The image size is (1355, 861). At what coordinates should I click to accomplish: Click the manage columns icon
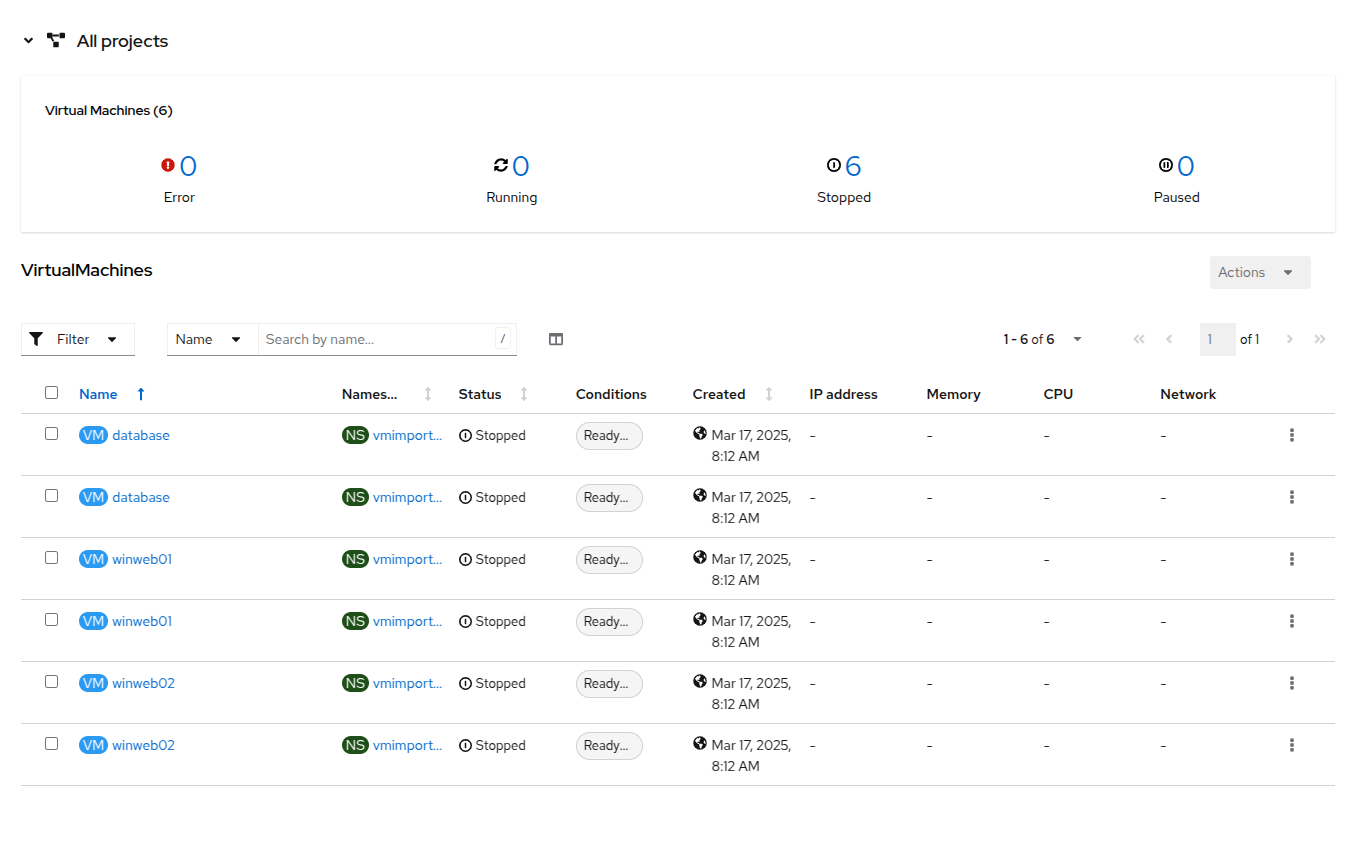tap(556, 340)
